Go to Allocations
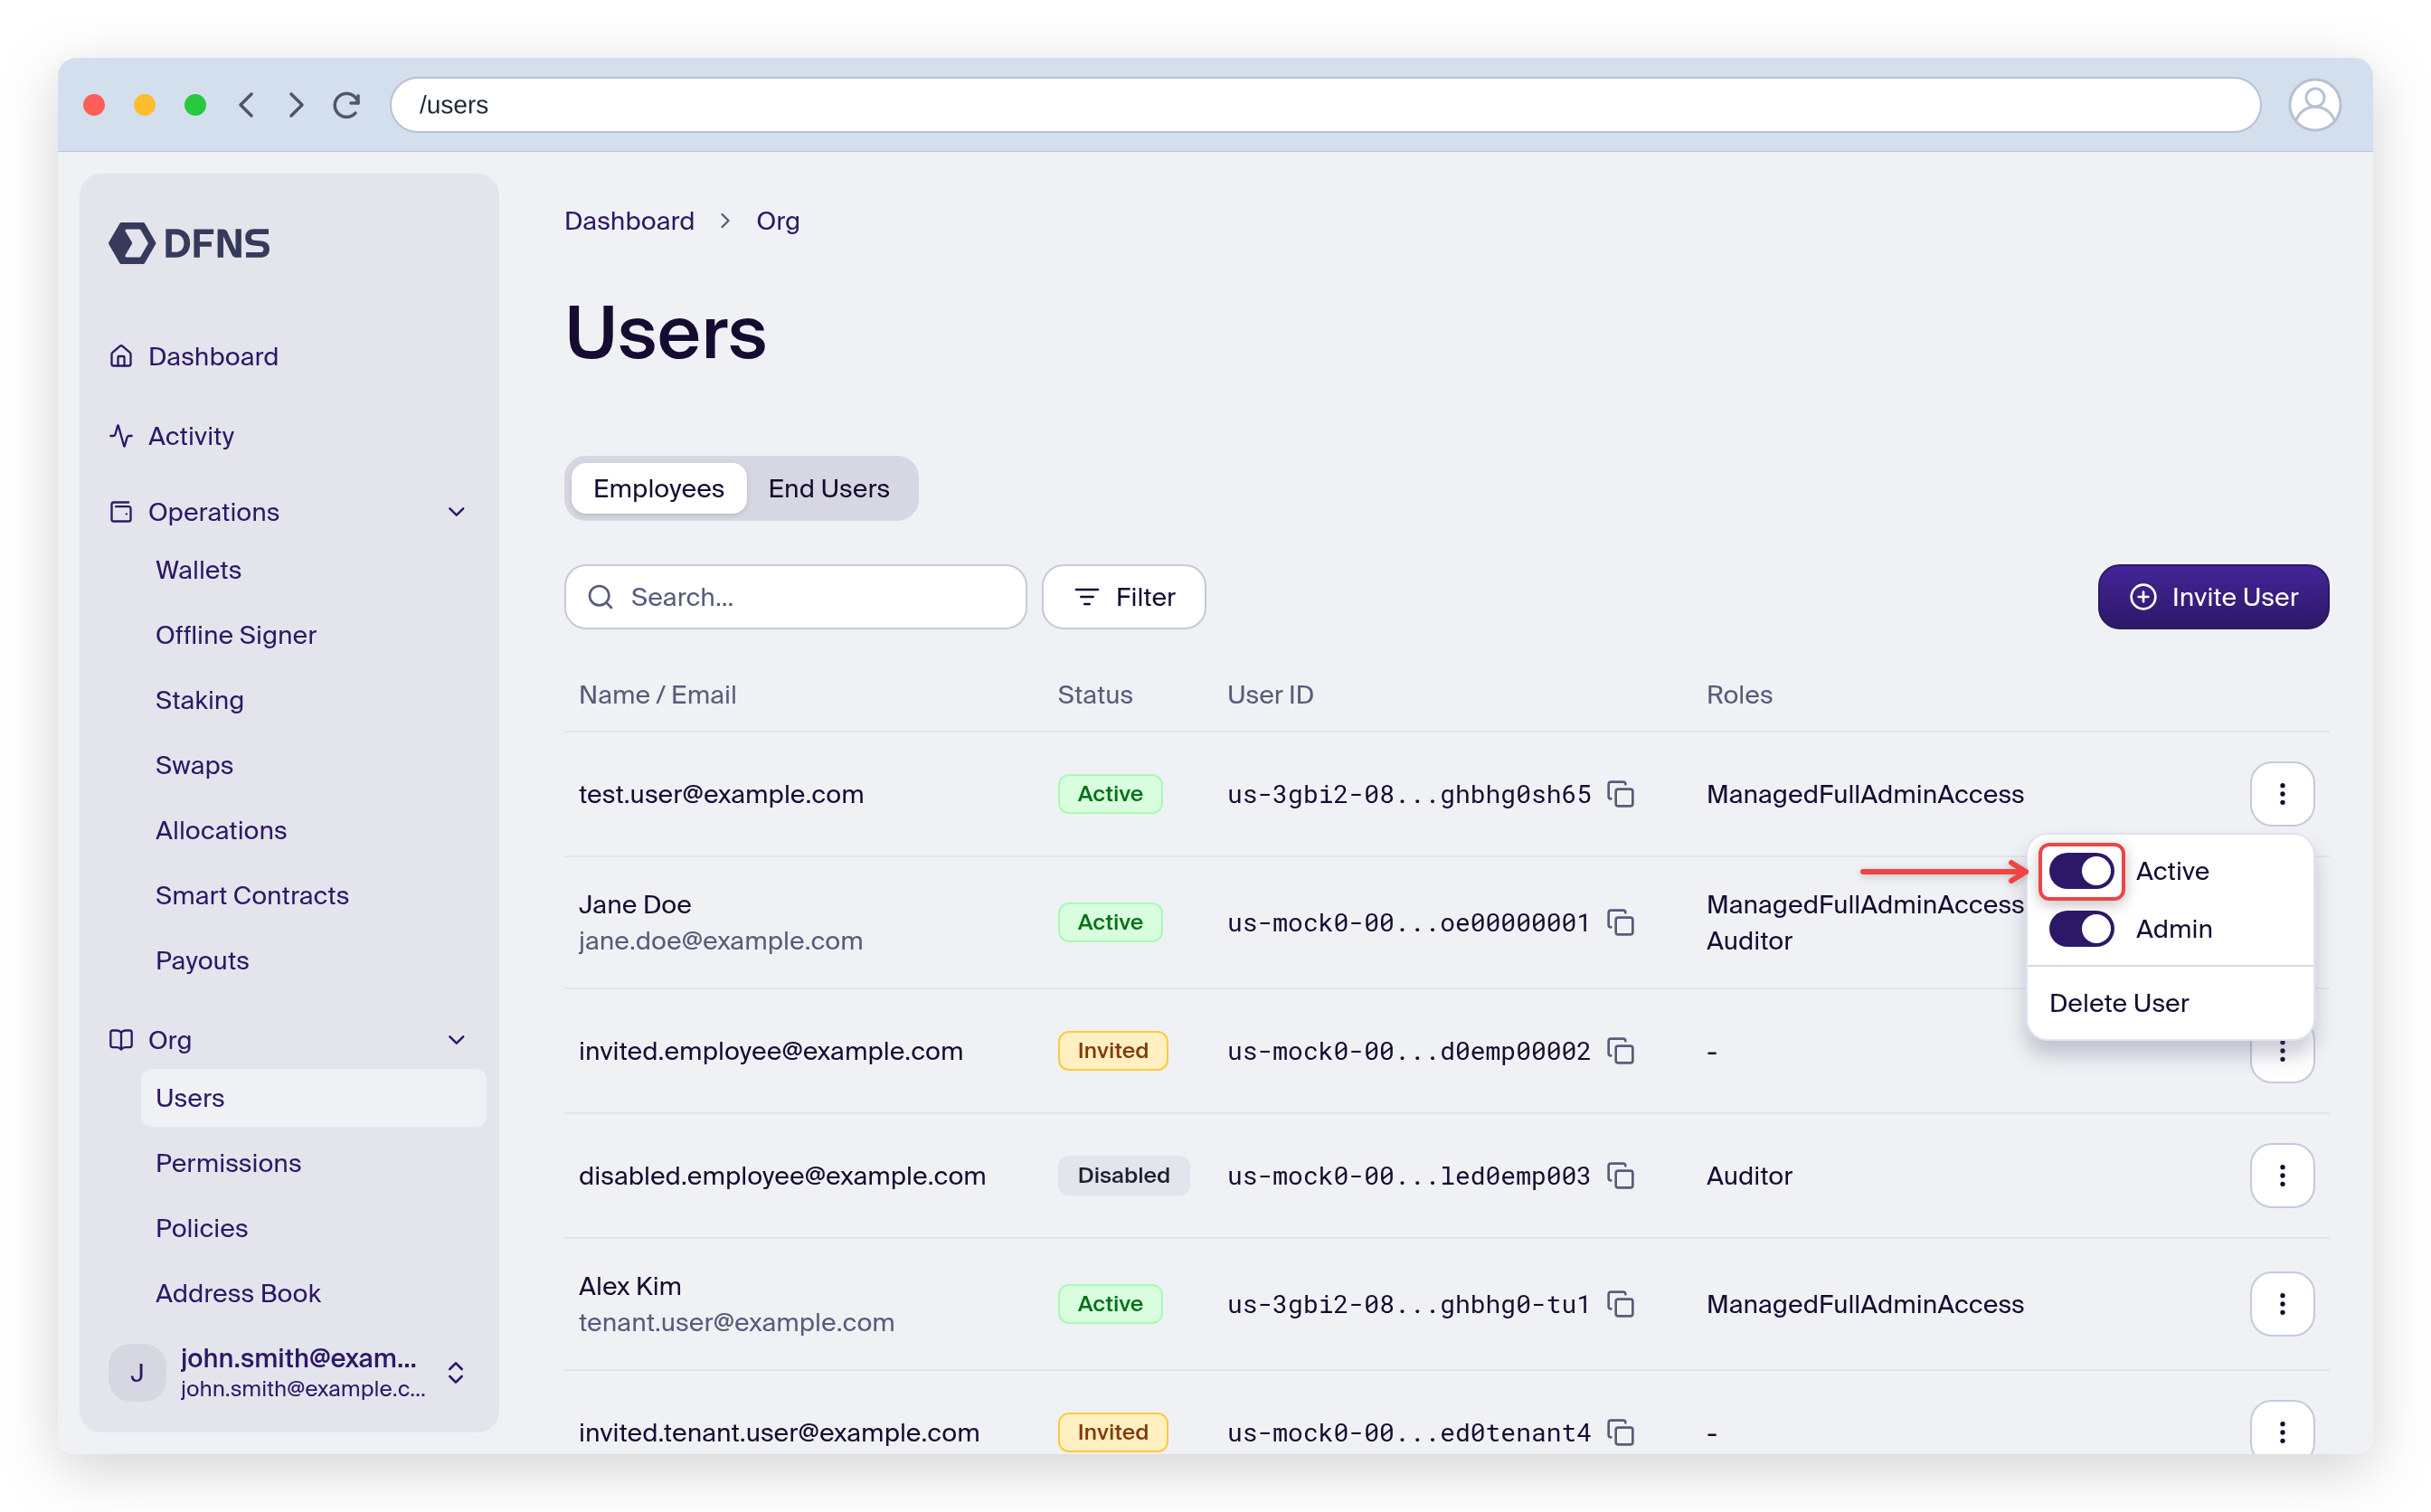 point(221,830)
